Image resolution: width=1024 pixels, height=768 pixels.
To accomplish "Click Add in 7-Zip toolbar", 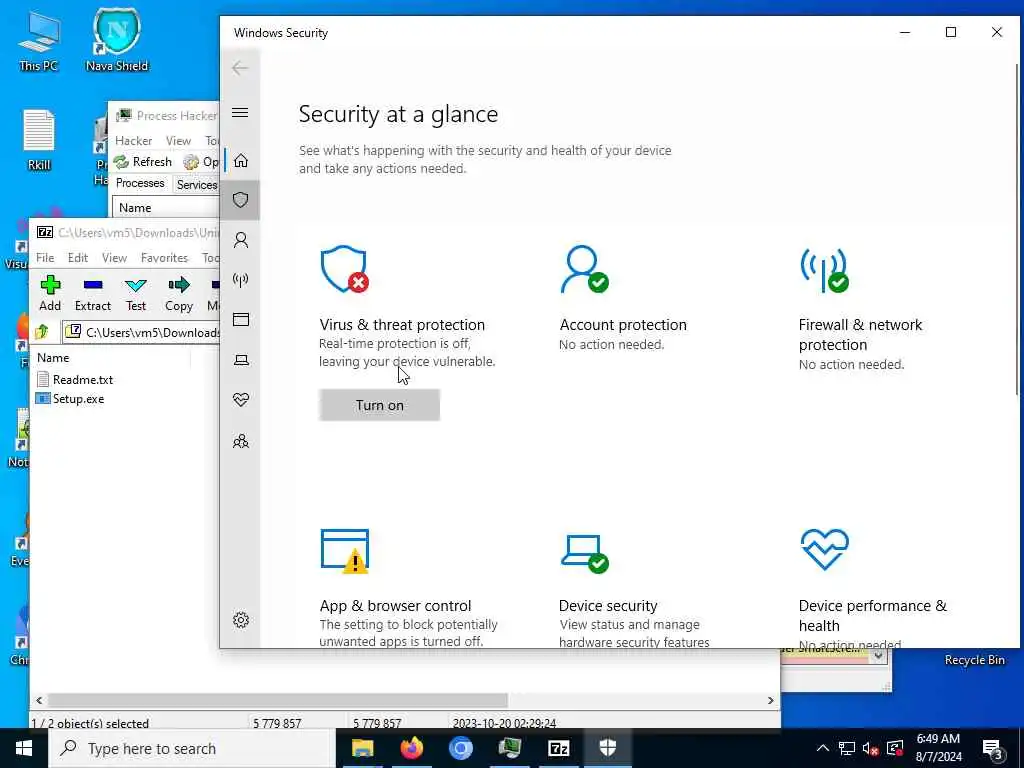I will (x=50, y=293).
